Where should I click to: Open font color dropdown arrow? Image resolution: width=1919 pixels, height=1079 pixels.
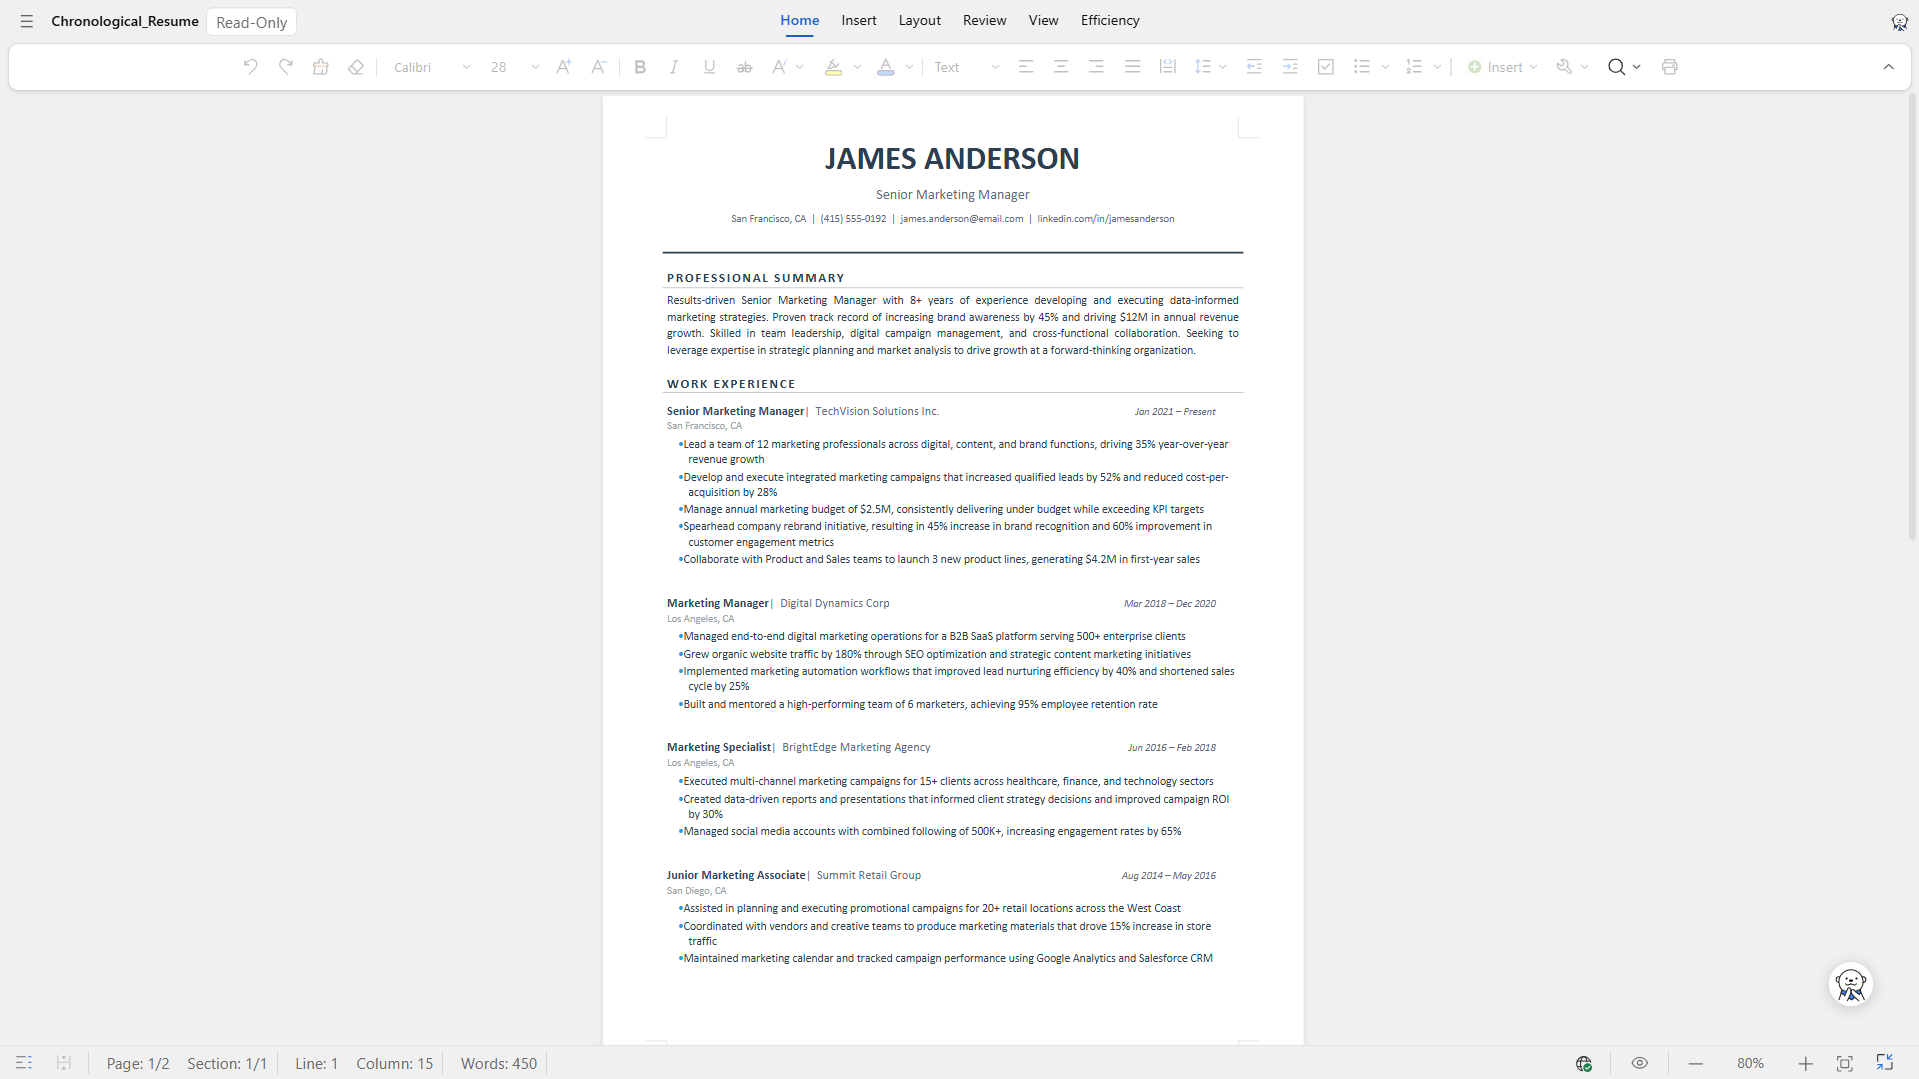coord(909,67)
